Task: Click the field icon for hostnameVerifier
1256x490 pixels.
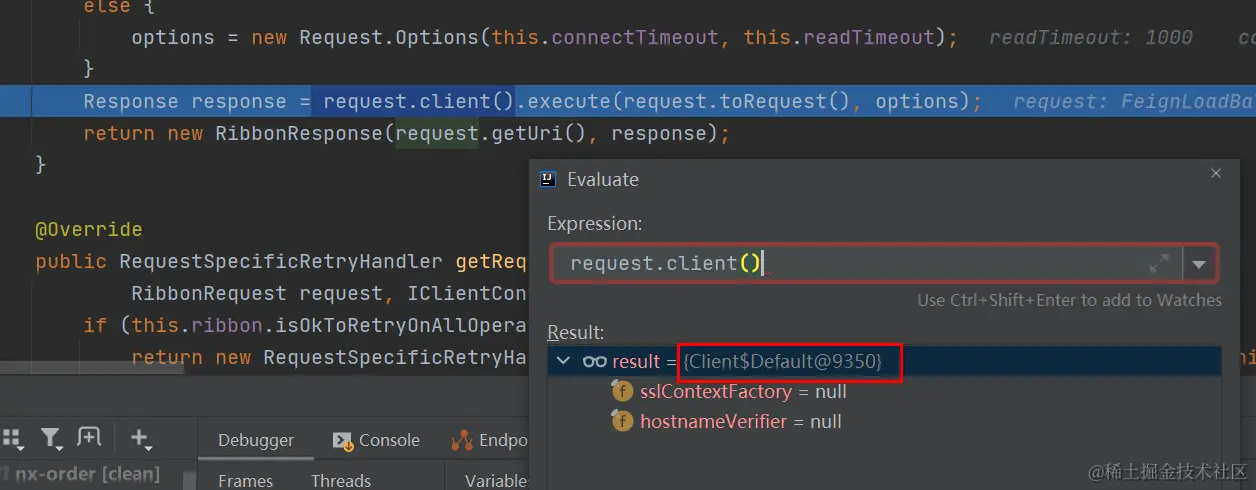Action: (x=622, y=422)
